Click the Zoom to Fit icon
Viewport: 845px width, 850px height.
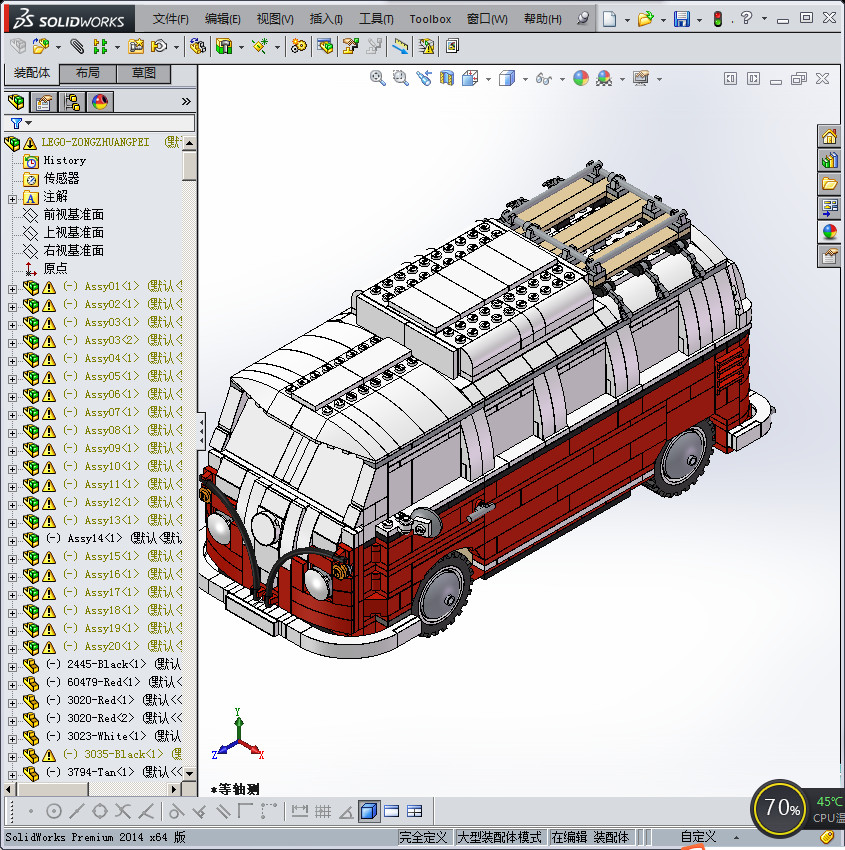(x=378, y=79)
